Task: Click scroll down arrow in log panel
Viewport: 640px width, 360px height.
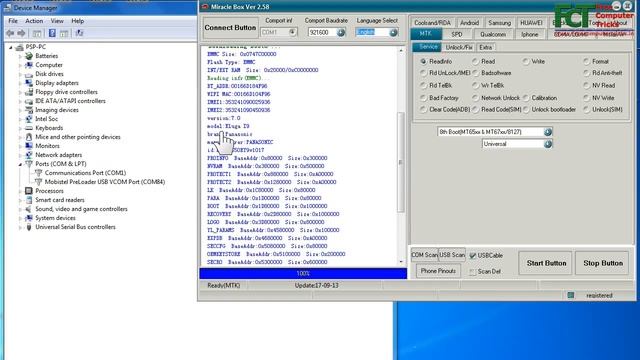Action: [401, 262]
